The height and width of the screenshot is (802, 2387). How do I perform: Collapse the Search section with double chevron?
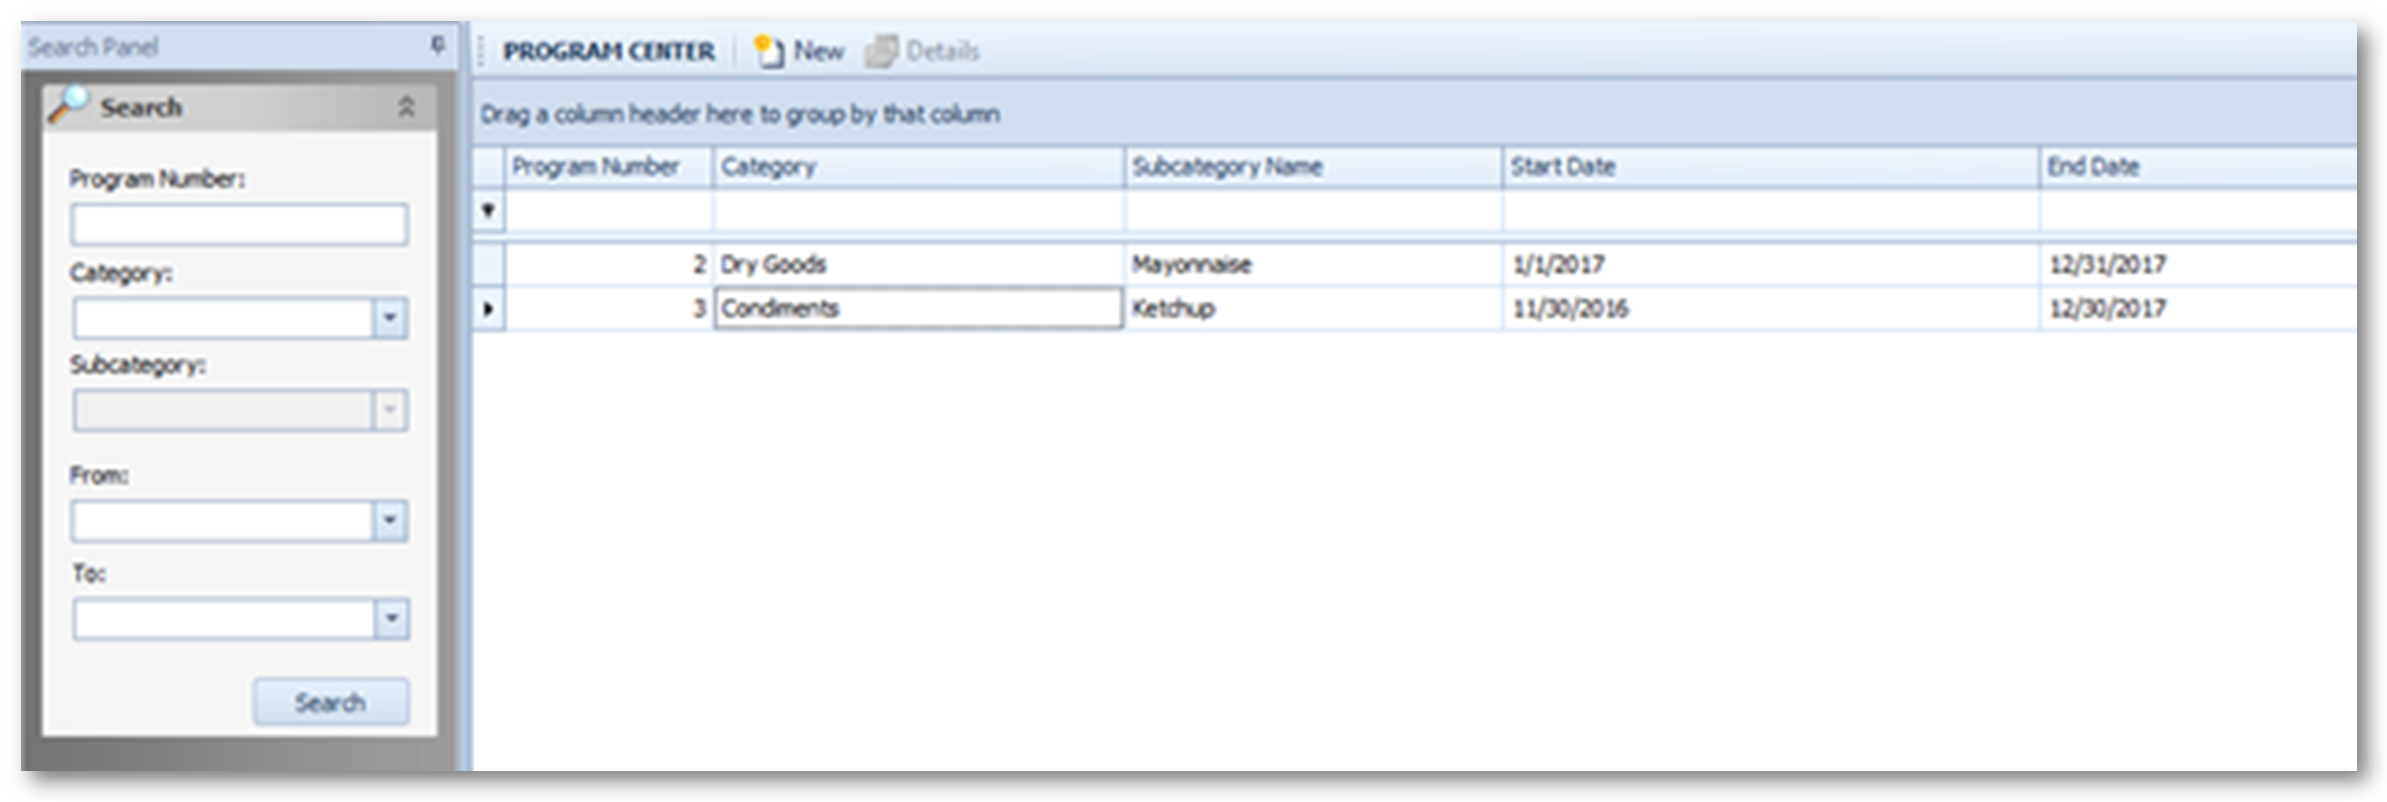click(x=406, y=107)
